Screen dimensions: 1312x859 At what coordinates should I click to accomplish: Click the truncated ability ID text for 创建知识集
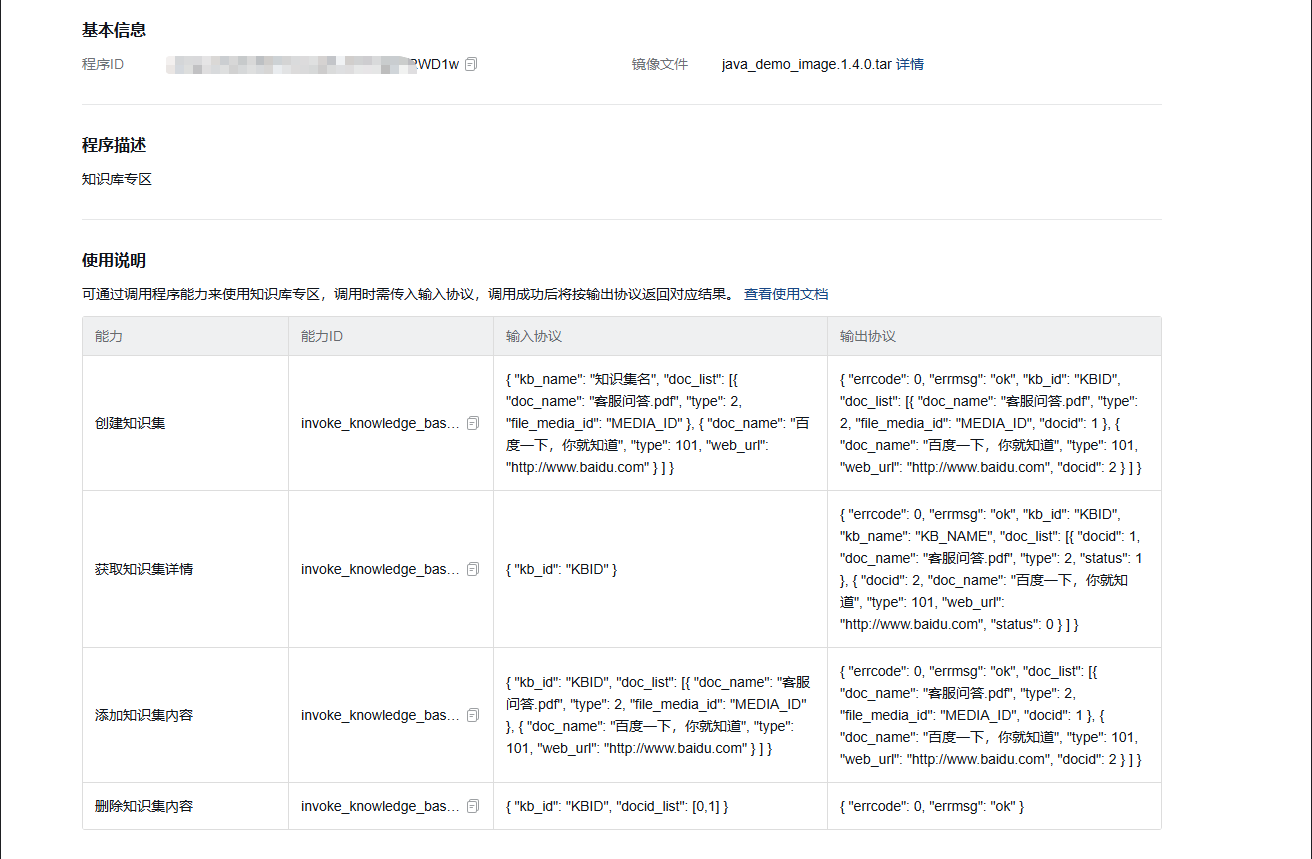pyautogui.click(x=380, y=423)
